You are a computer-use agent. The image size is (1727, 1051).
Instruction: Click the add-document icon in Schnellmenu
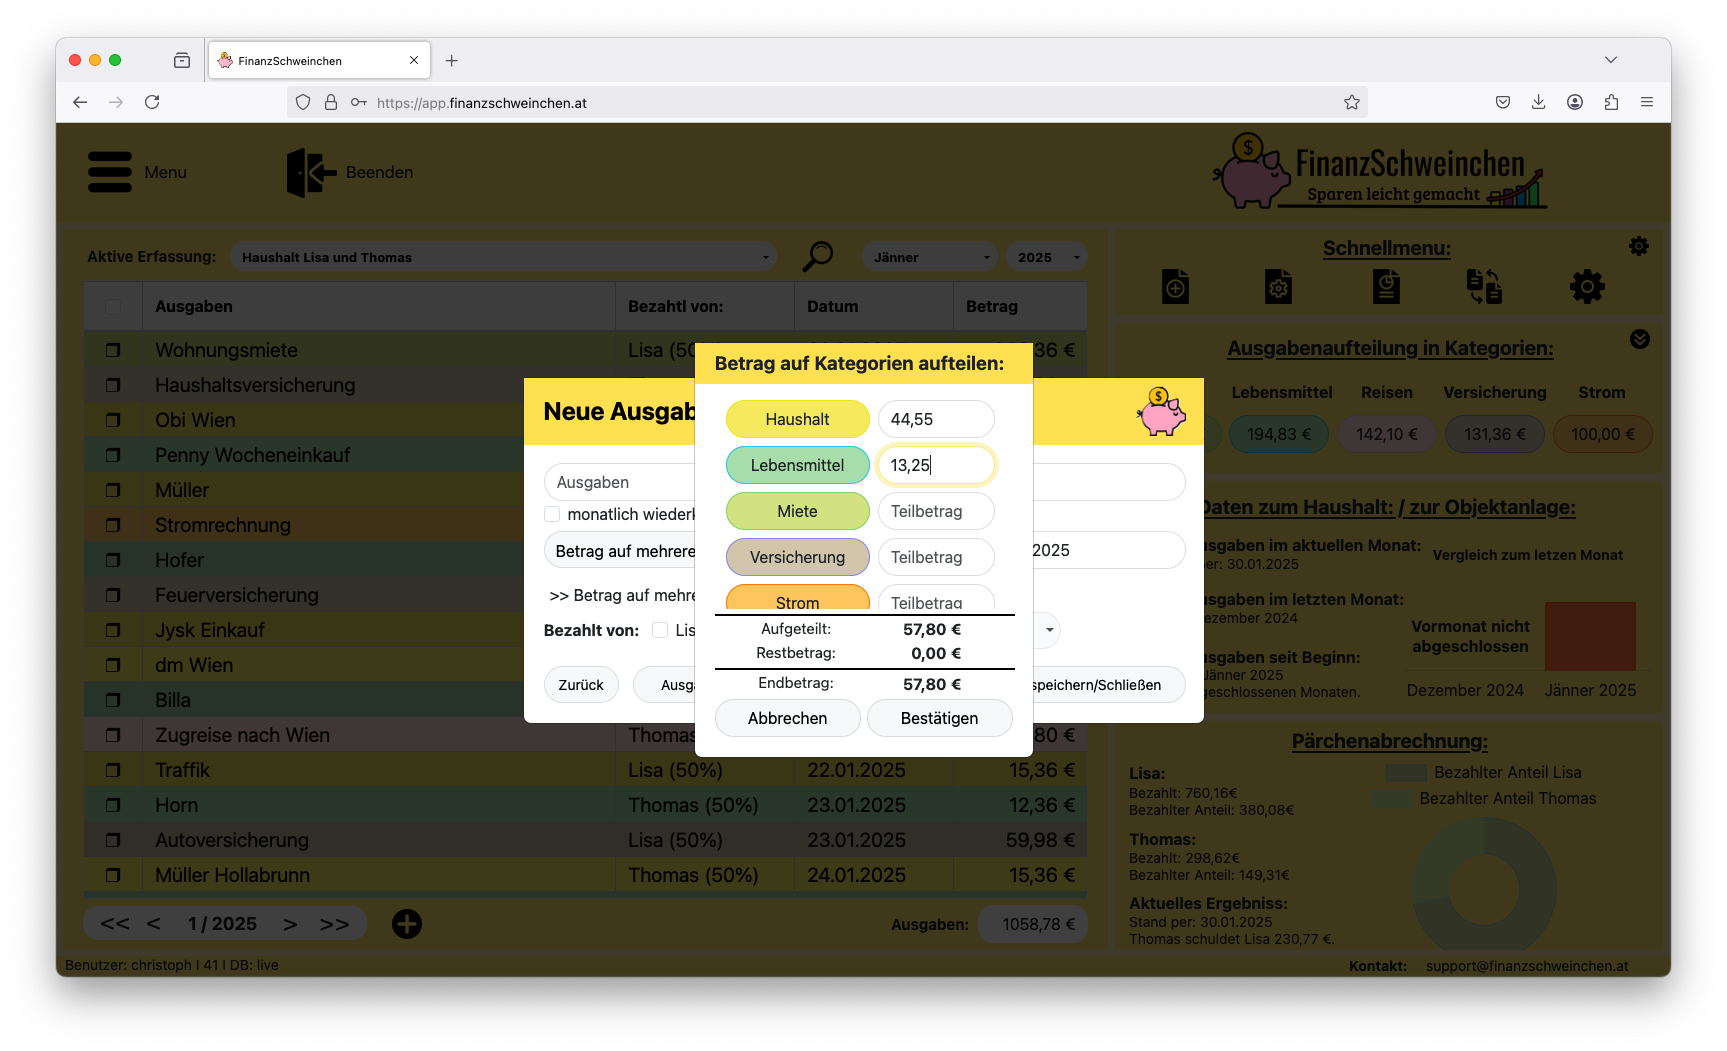(1175, 287)
